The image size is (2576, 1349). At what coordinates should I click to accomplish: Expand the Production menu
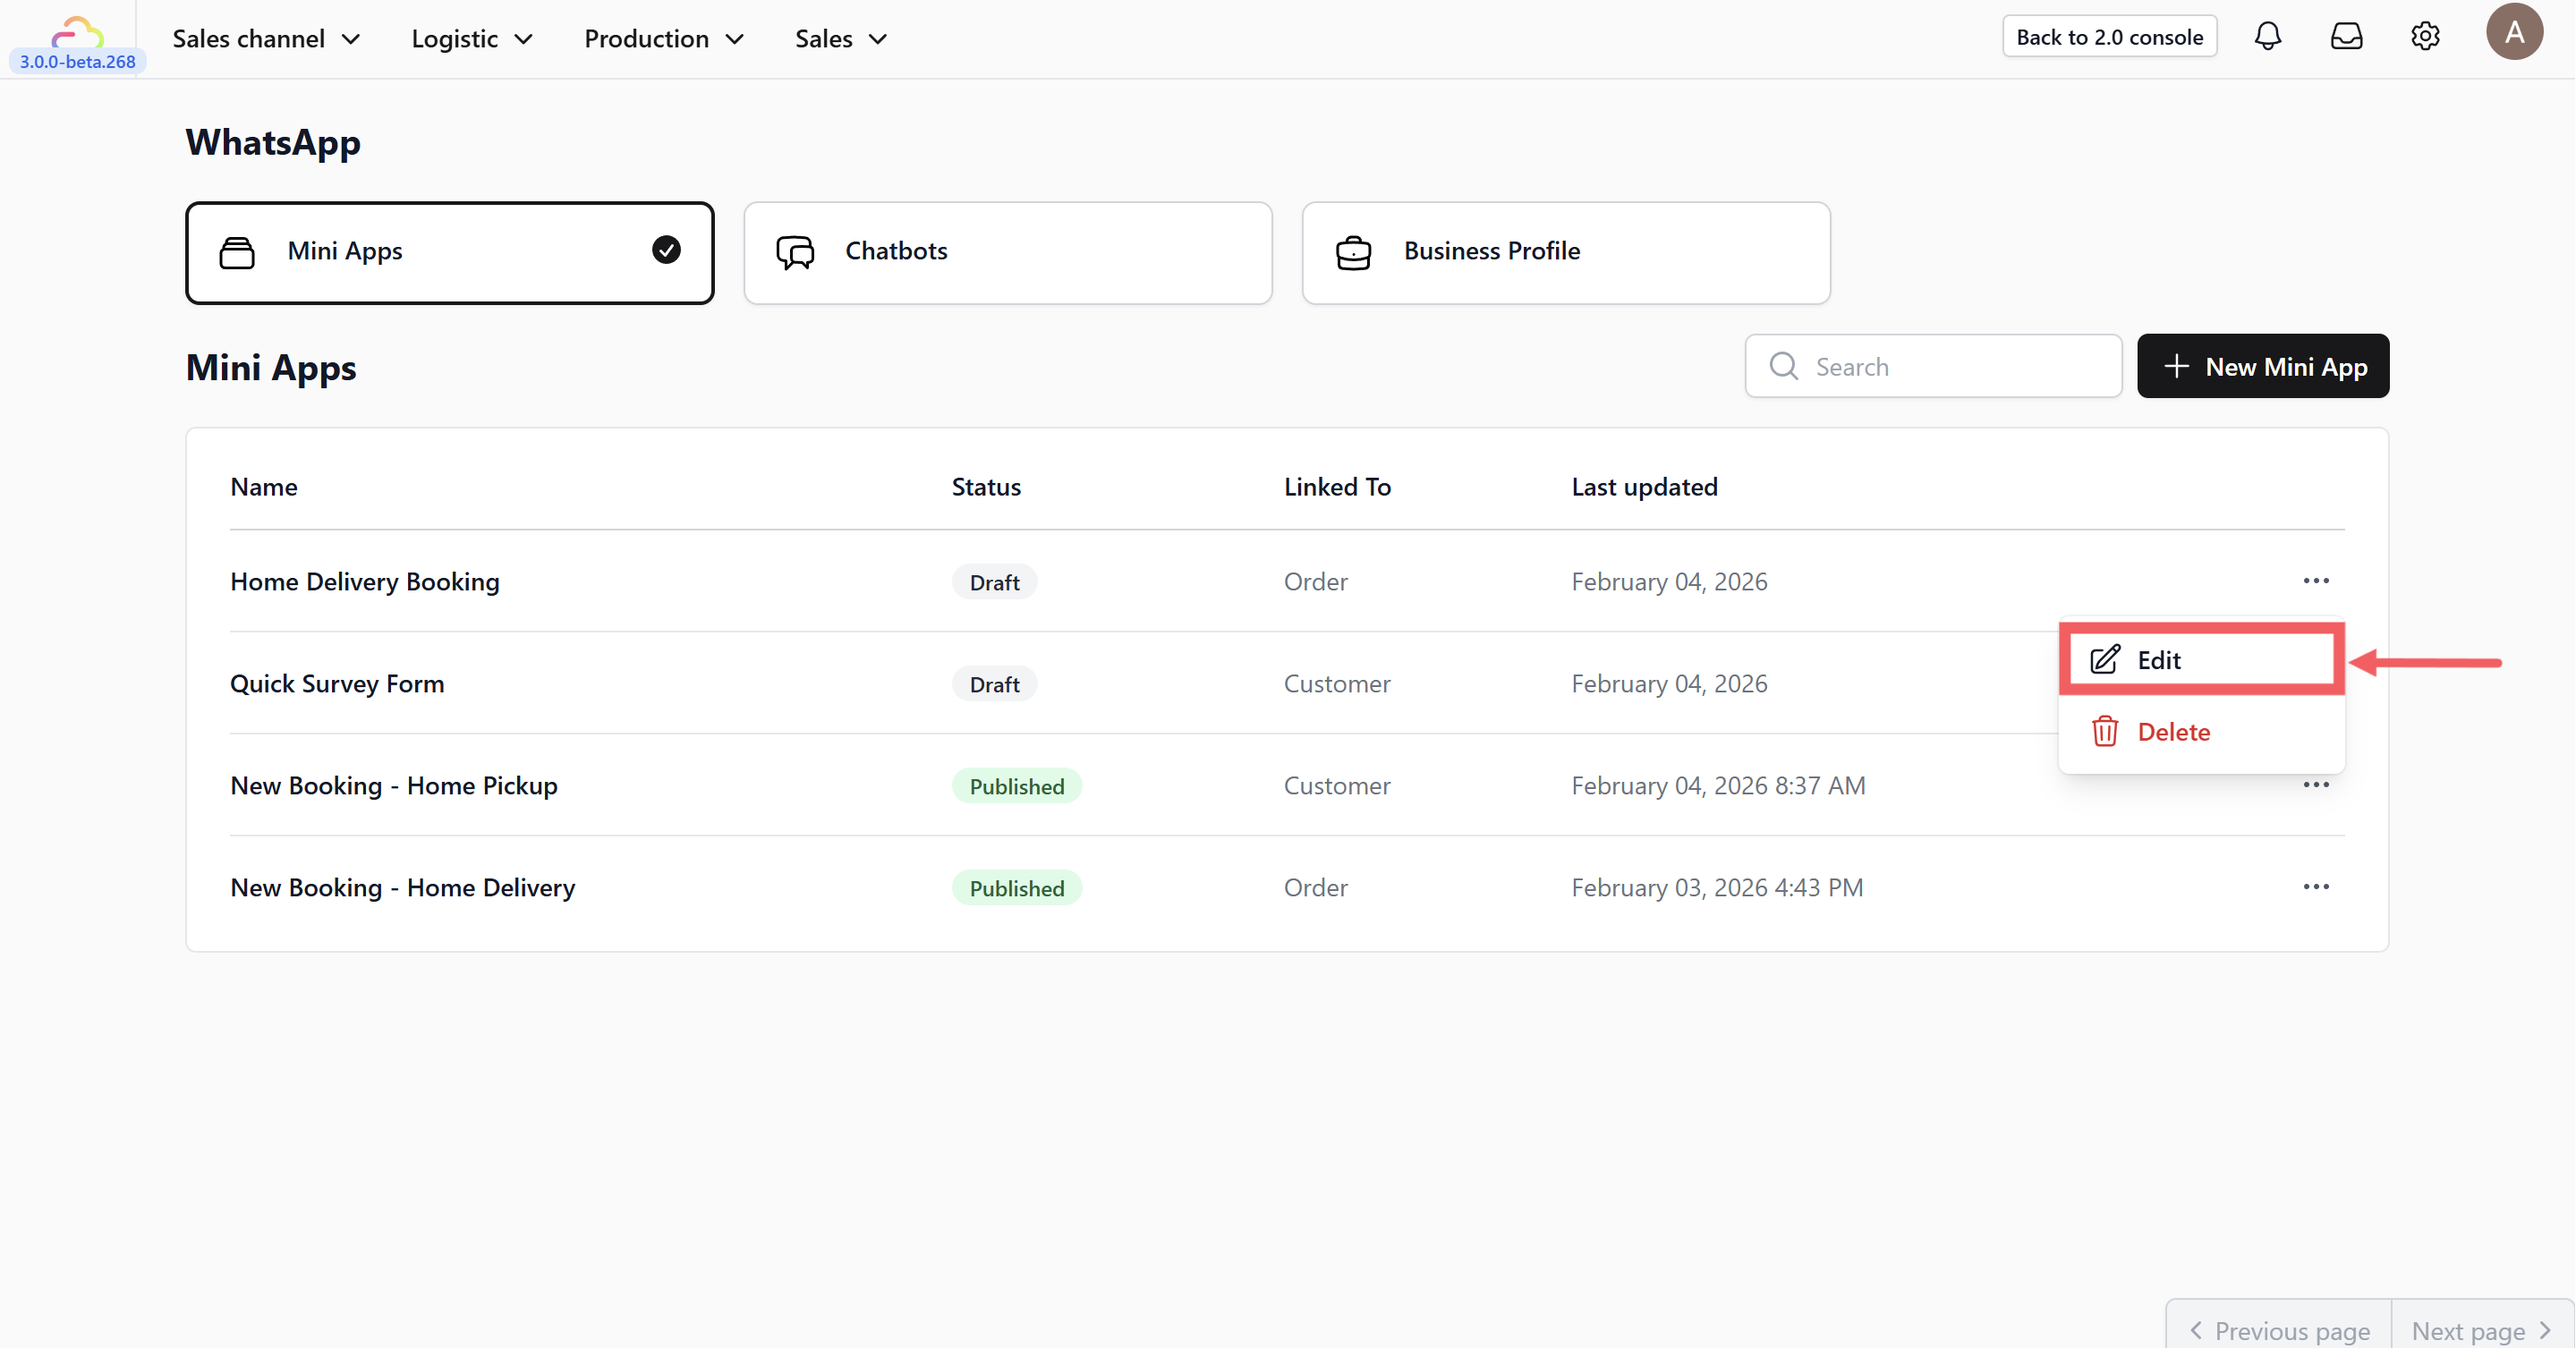point(664,38)
